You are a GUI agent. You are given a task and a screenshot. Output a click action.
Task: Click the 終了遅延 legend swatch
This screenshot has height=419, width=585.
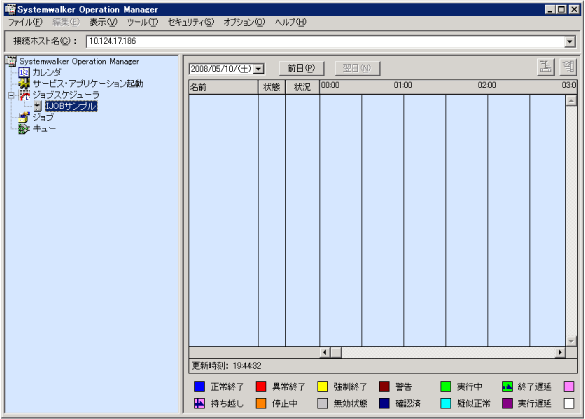click(x=507, y=387)
